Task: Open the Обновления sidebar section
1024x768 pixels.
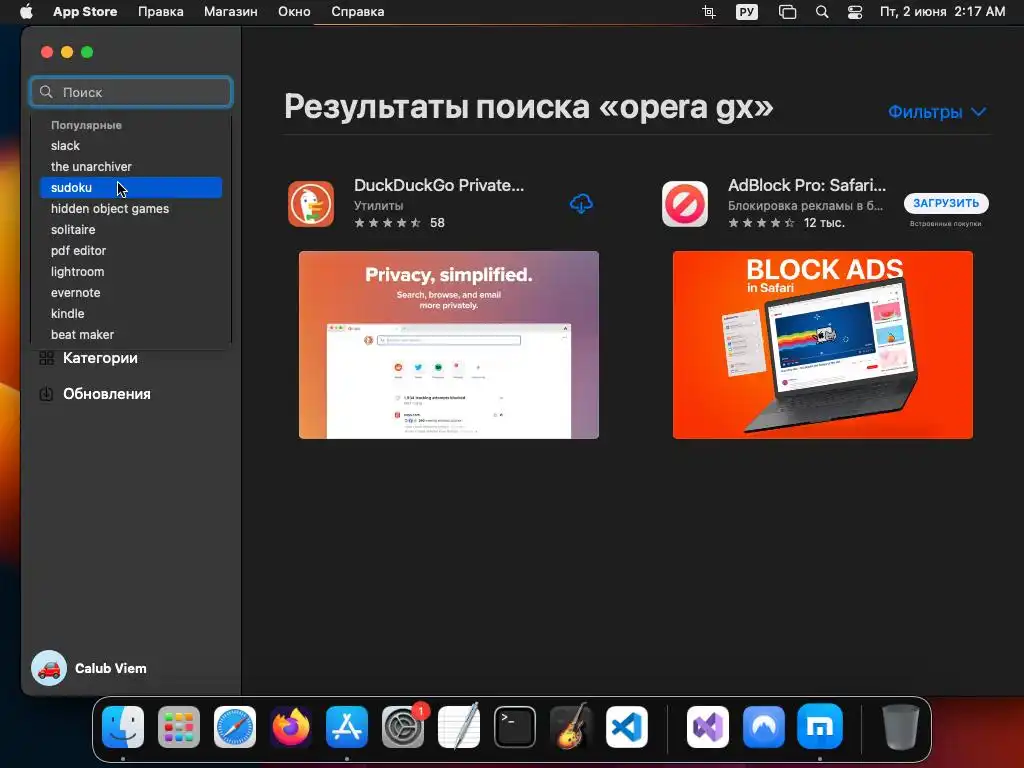Action: pyautogui.click(x=106, y=394)
